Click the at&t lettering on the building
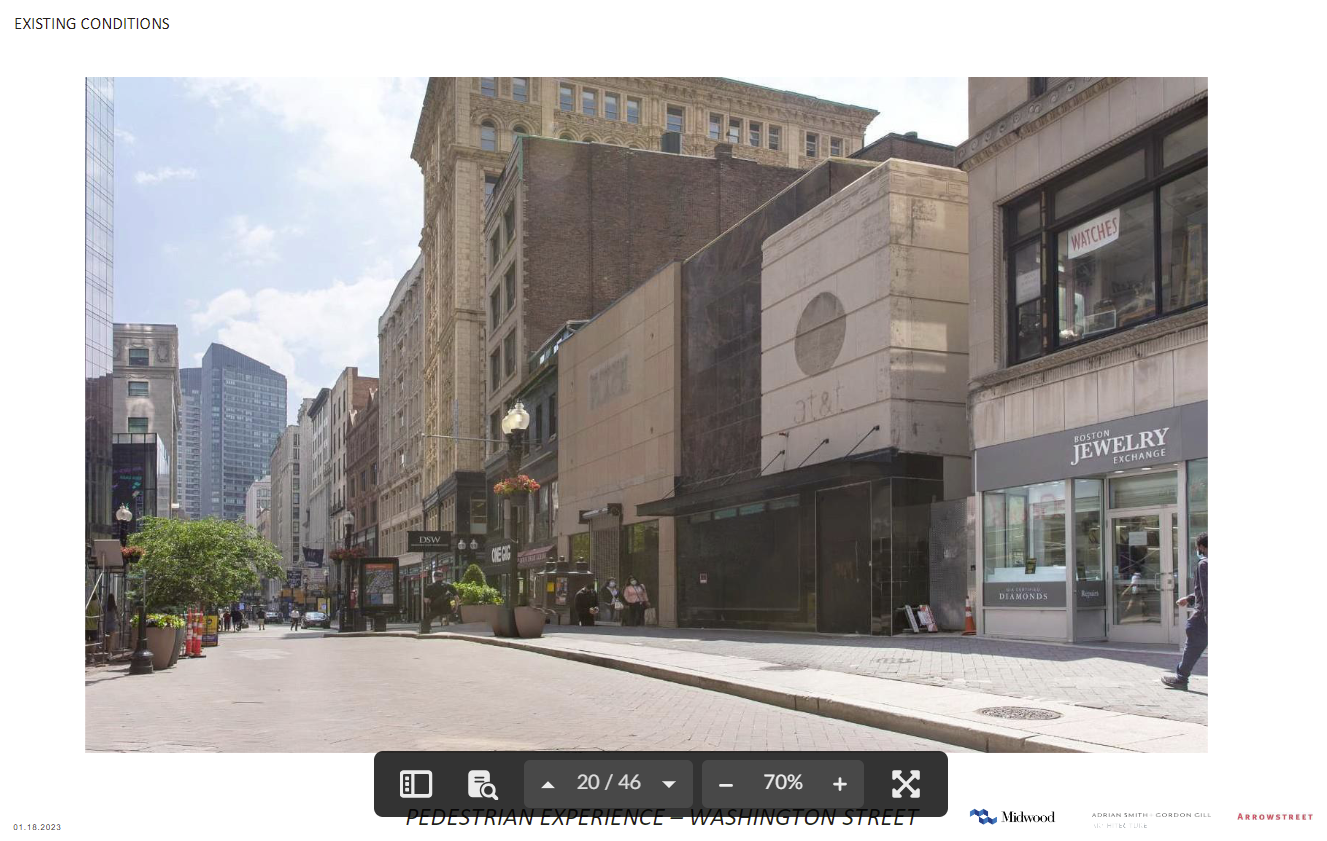Image resolution: width=1327 pixels, height=841 pixels. pyautogui.click(x=818, y=405)
